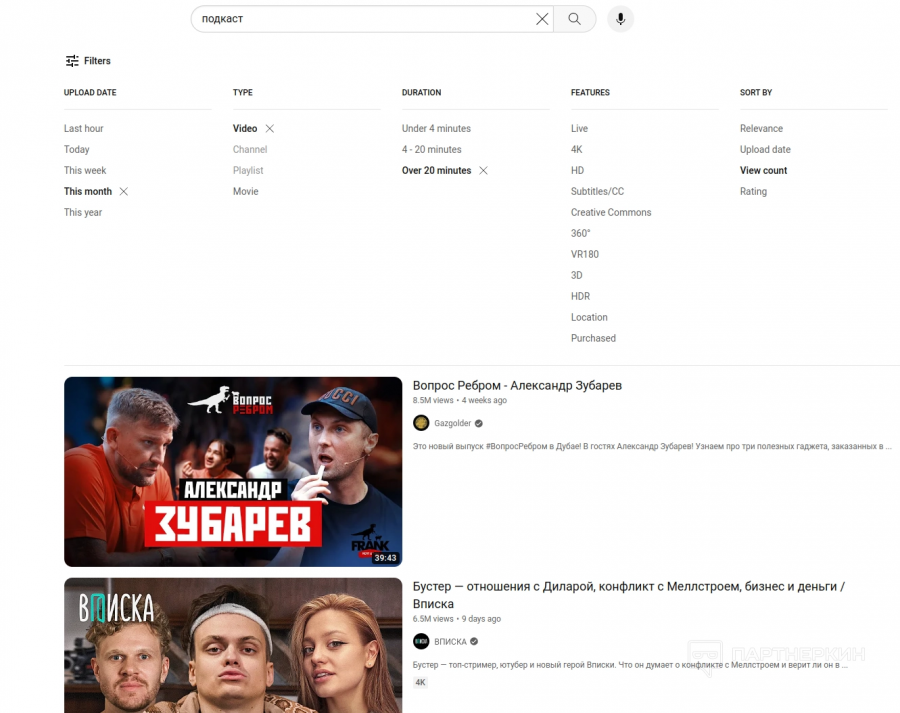Click the 39:43 duration badge
The width and height of the screenshot is (900, 713).
(385, 557)
